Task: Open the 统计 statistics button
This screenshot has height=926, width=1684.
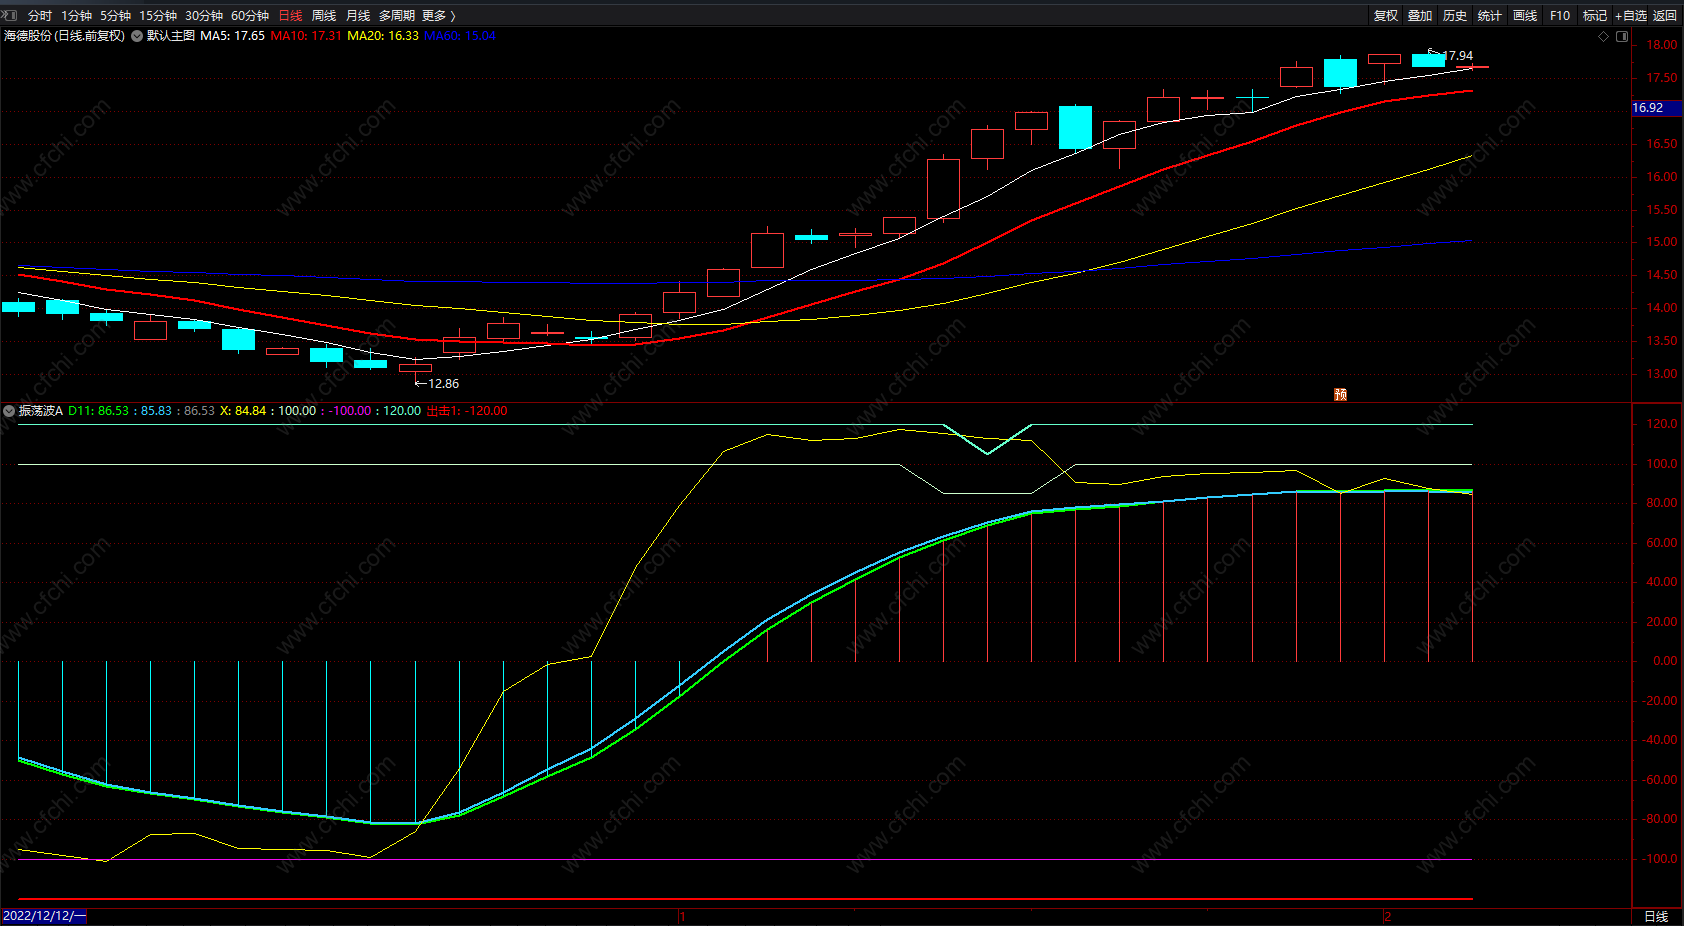Action: 1490,16
